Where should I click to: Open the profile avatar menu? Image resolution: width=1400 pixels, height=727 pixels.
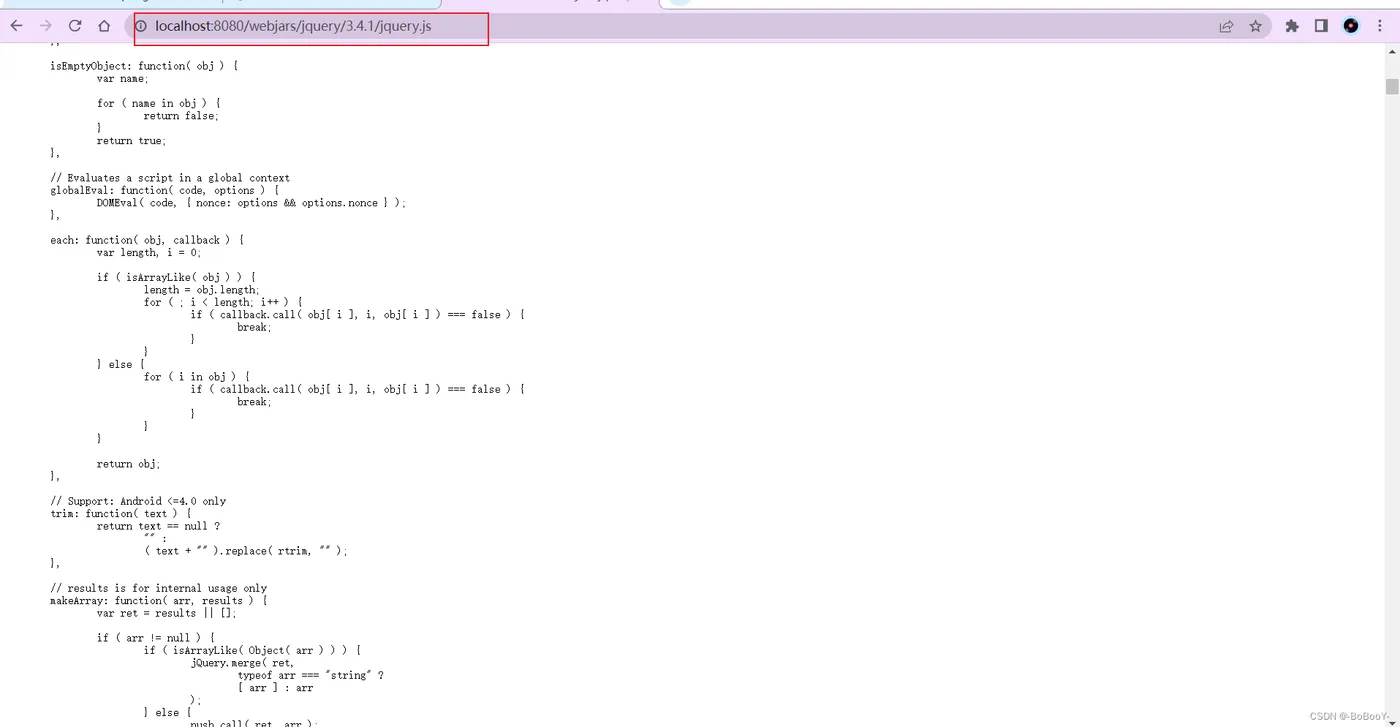pos(1351,26)
